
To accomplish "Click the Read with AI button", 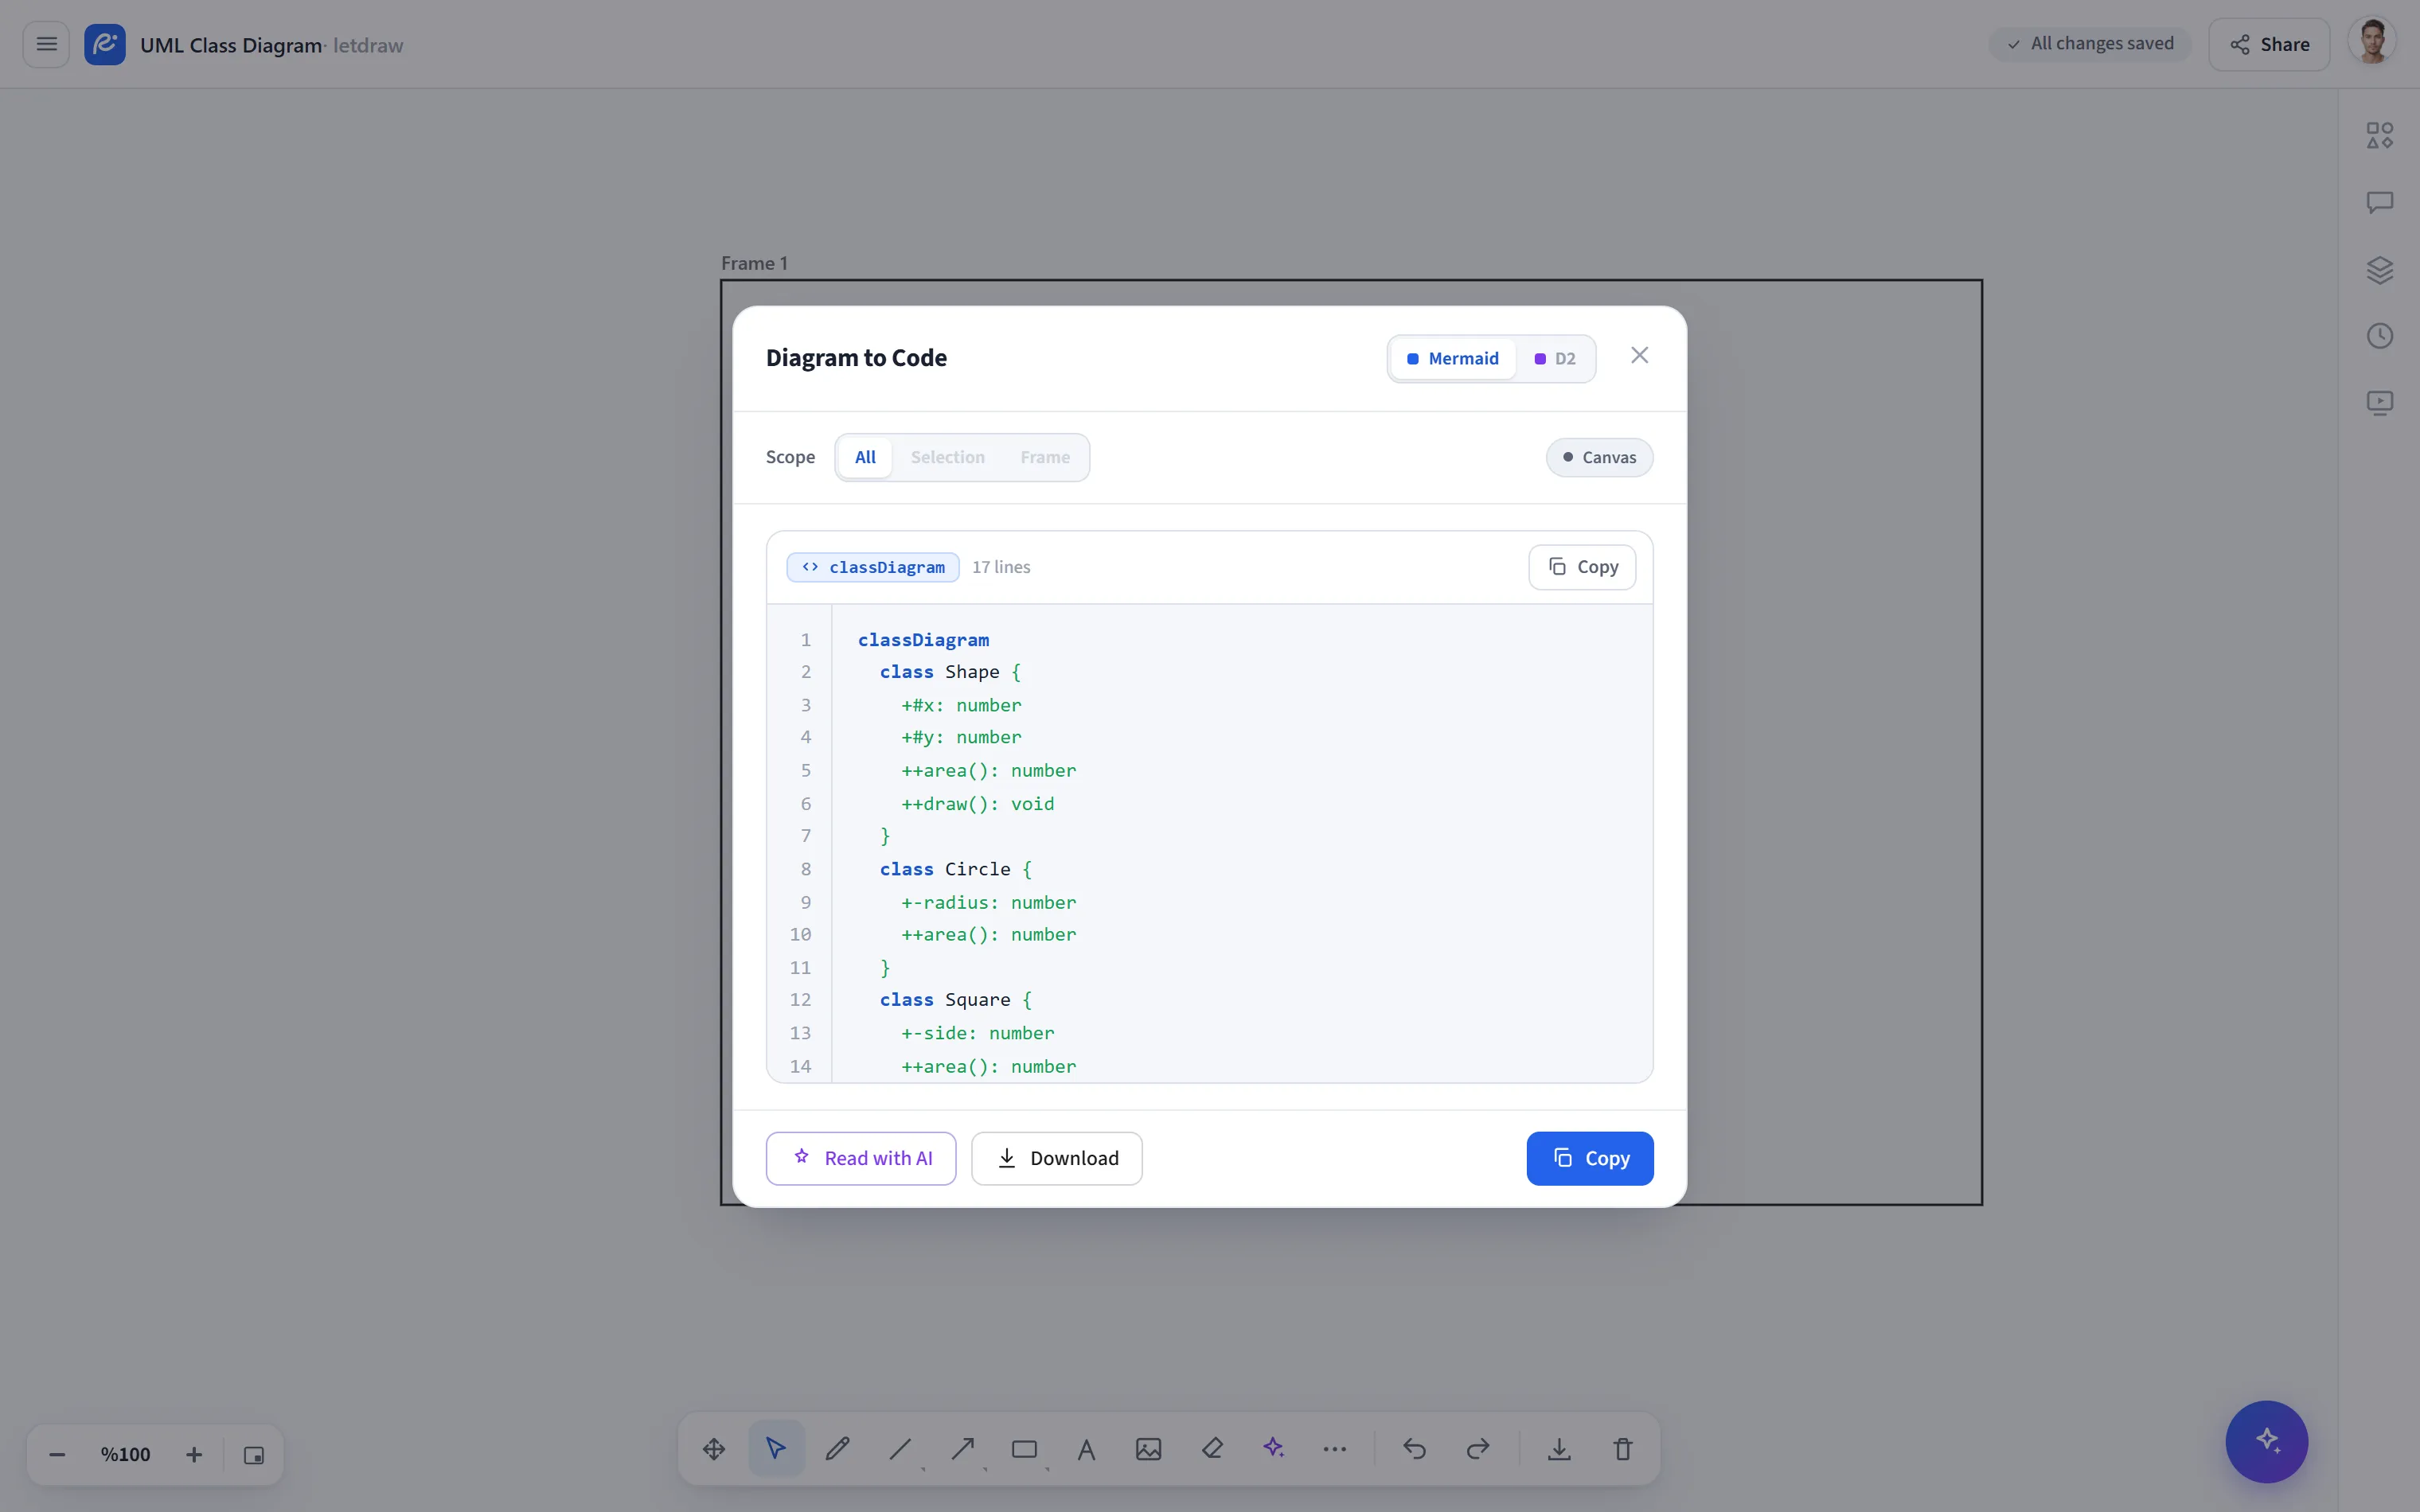I will pyautogui.click(x=861, y=1158).
